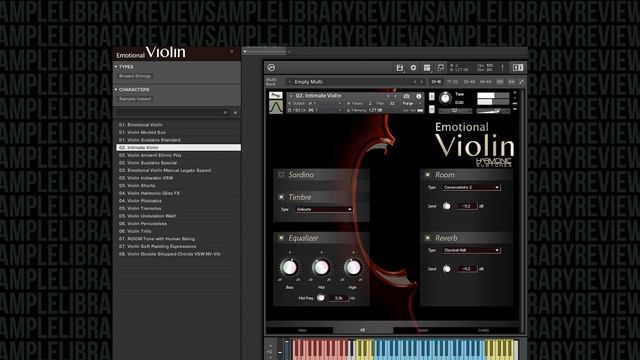Screen dimensions: 640x360
Task: Toggle the browser side pane icon
Action: [x=518, y=68]
